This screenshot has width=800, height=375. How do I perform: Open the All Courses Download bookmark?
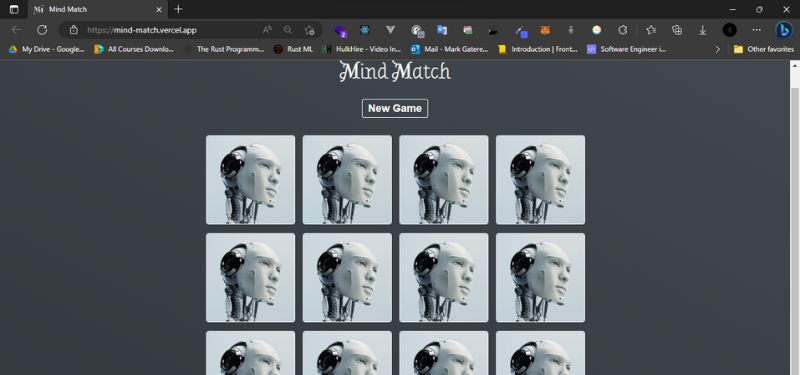134,49
